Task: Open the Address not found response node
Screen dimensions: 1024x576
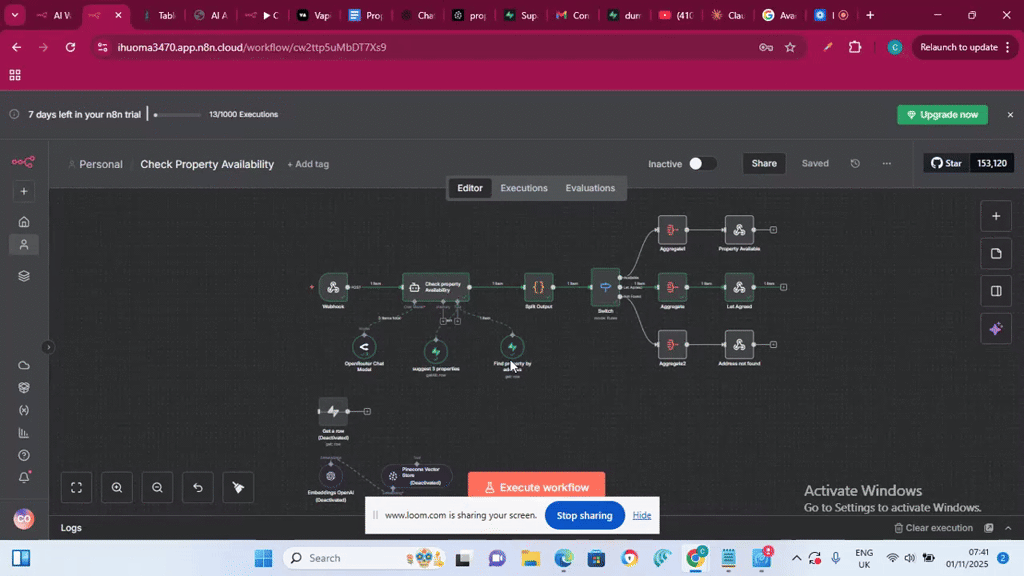Action: coord(739,344)
